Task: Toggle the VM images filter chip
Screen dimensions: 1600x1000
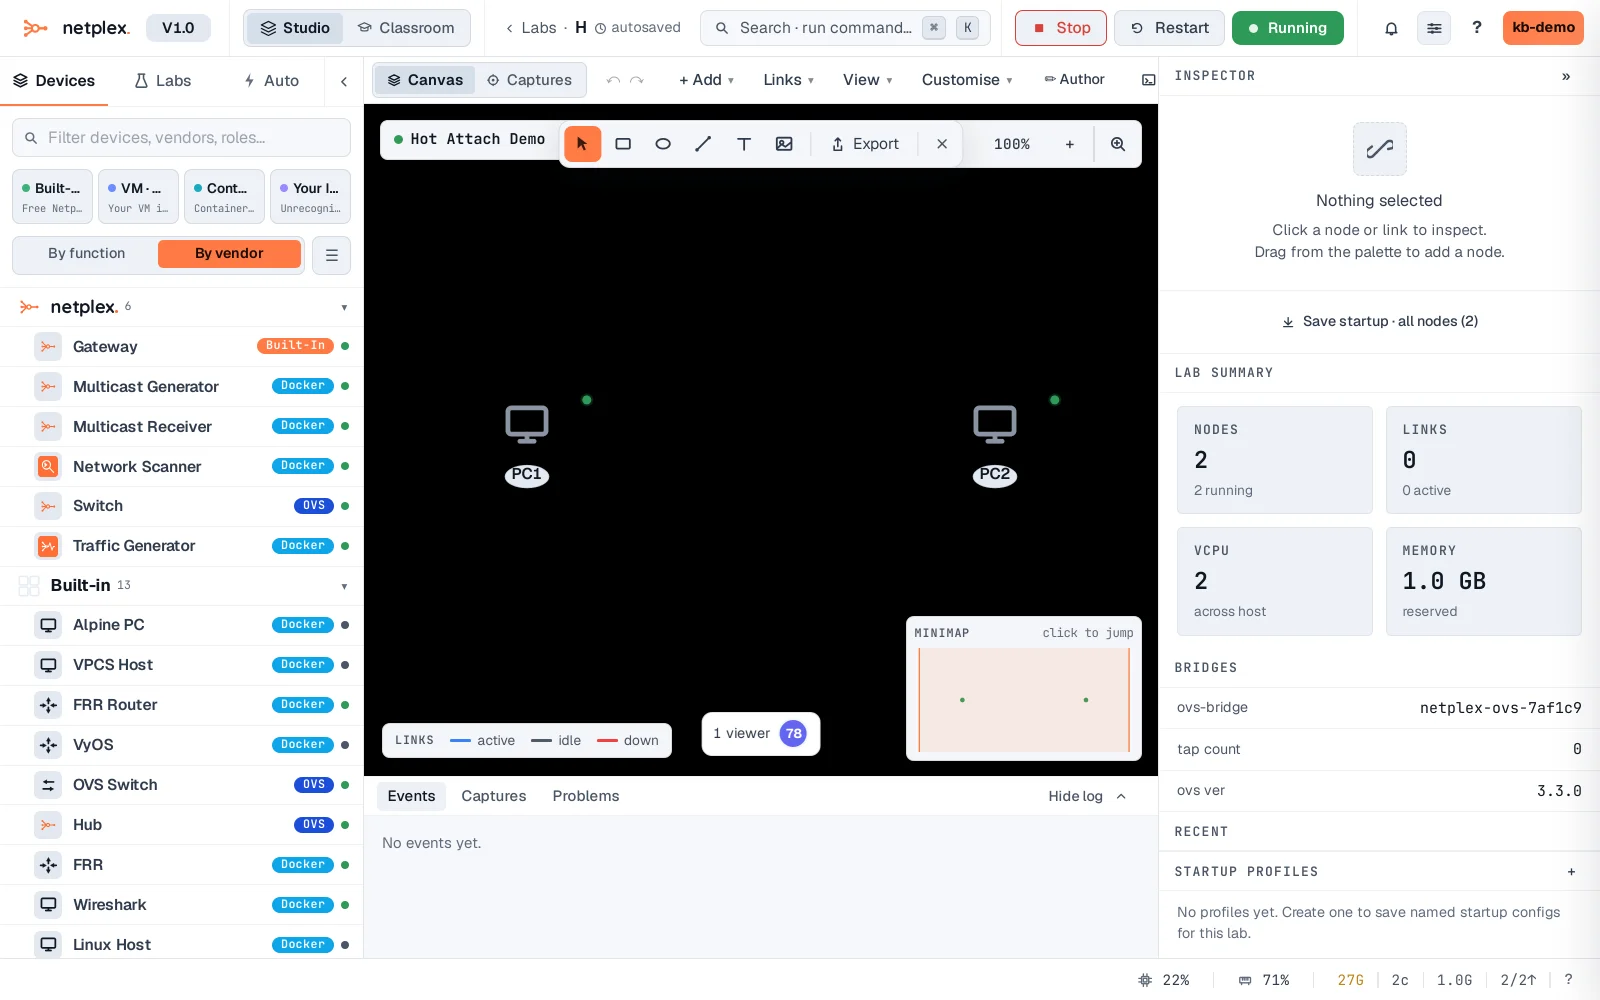Action: click(x=138, y=197)
